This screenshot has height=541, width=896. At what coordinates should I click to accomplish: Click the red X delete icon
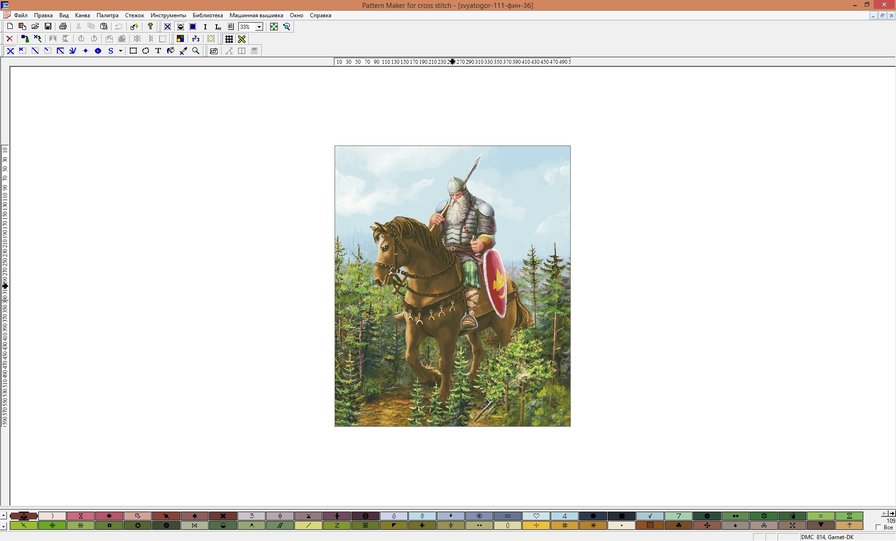pyautogui.click(x=9, y=38)
